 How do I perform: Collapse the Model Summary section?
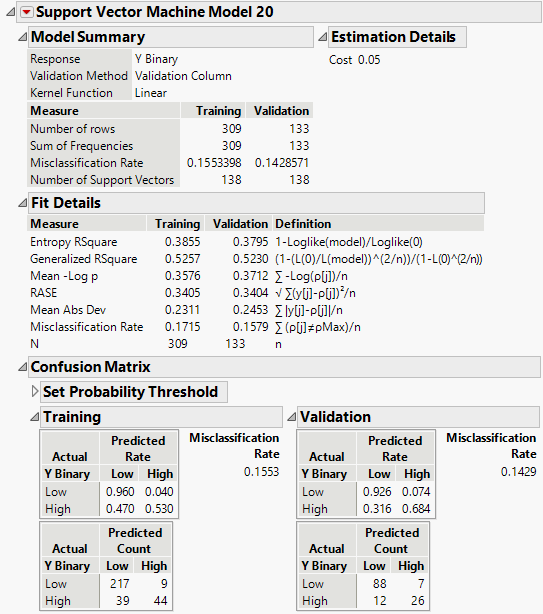pyautogui.click(x=23, y=37)
